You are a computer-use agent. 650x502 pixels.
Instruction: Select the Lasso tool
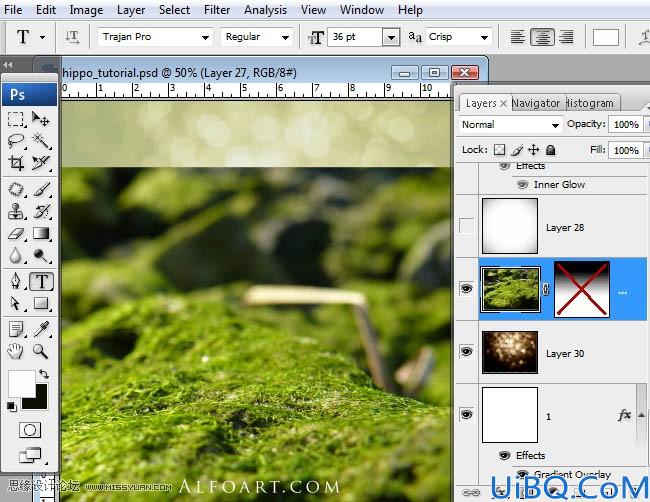point(16,141)
